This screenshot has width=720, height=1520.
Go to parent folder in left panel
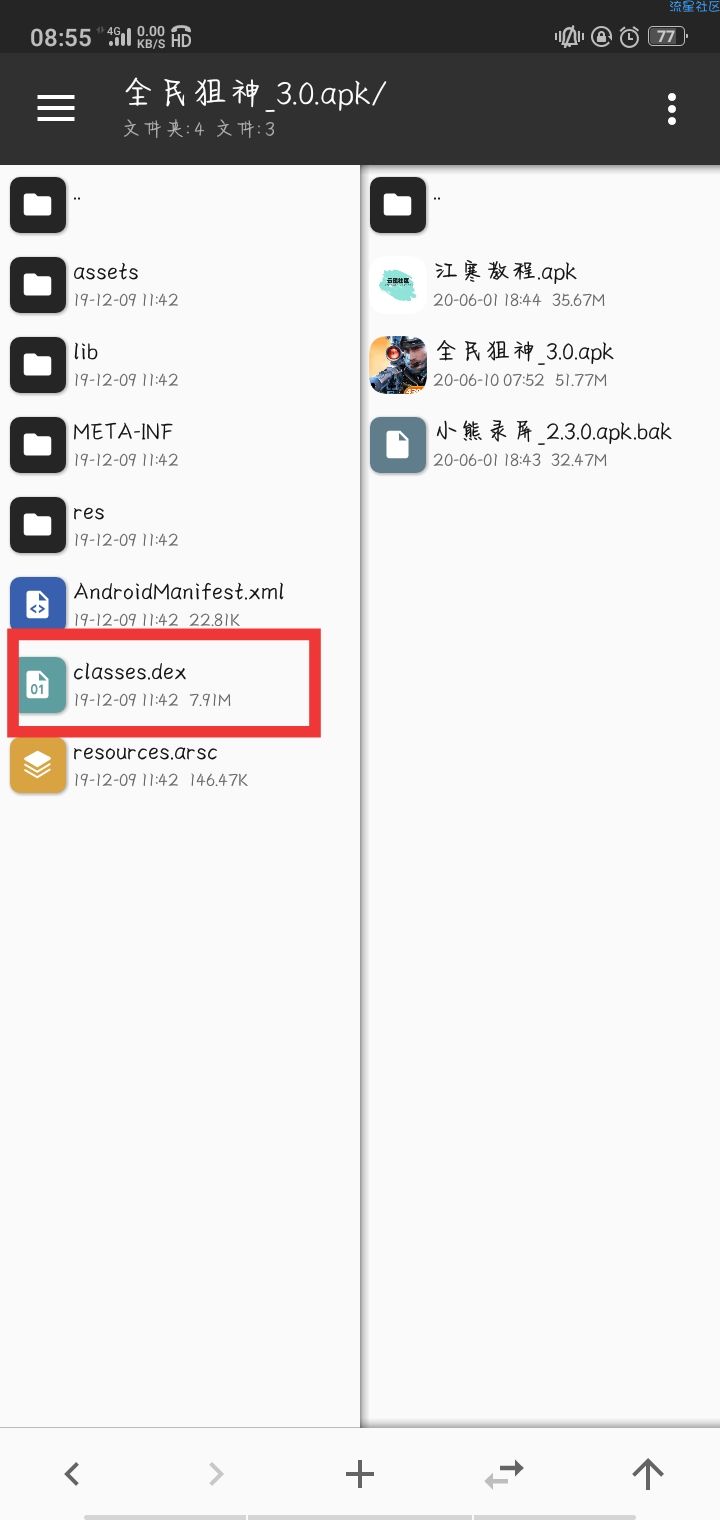tap(180, 205)
